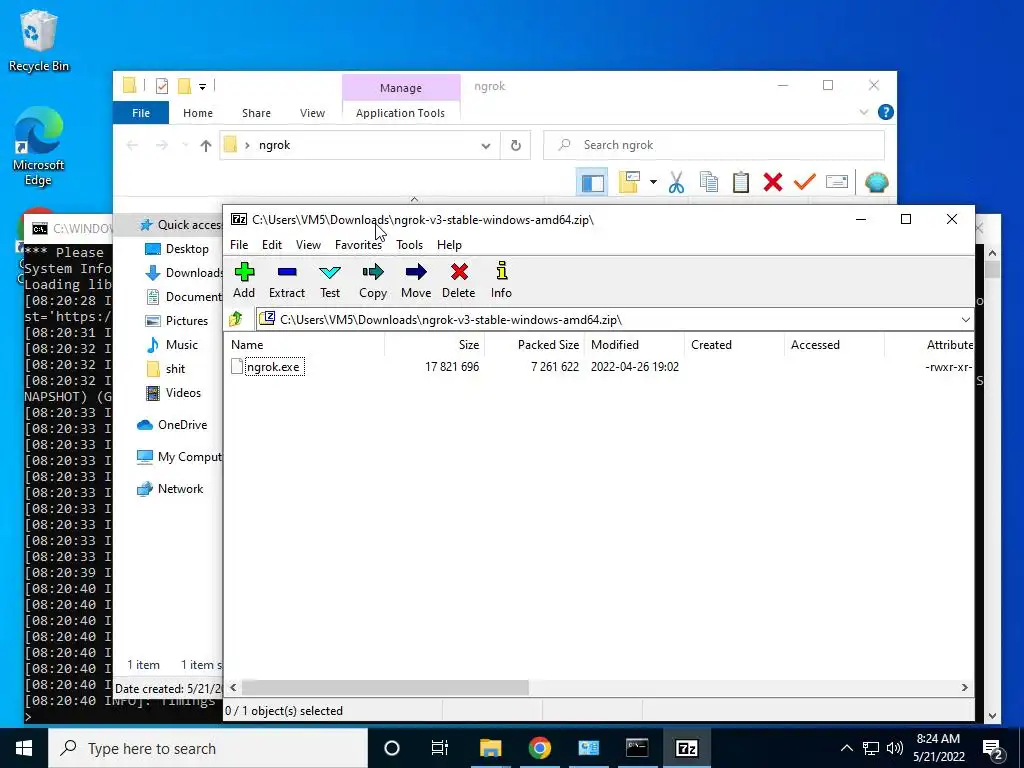The image size is (1024, 768).
Task: Sort by the Modified column header
Action: [x=634, y=345]
